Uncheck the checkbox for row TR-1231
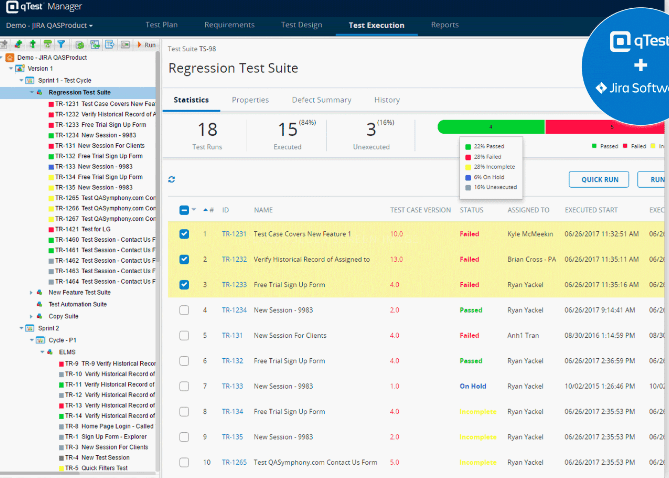The width and height of the screenshot is (669, 478). (x=183, y=234)
